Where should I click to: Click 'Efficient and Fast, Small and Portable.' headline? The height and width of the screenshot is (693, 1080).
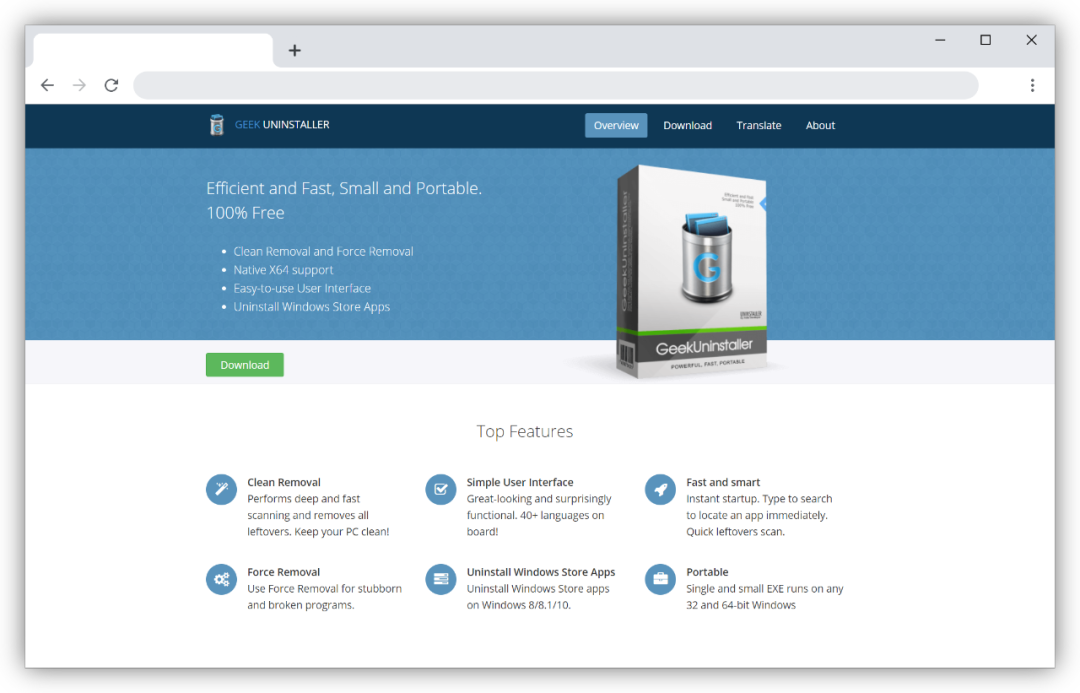(x=344, y=188)
